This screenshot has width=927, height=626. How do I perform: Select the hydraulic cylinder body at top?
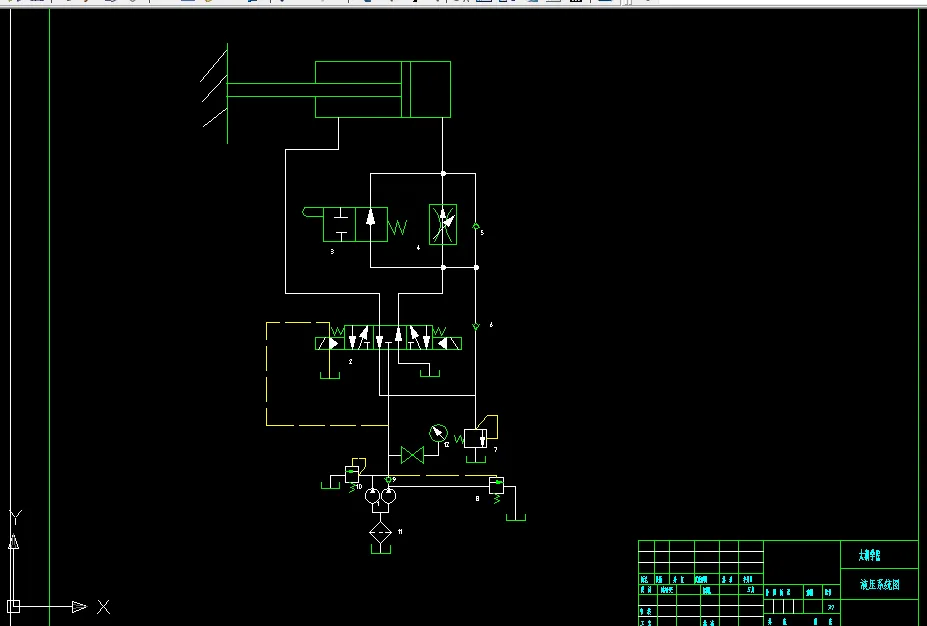[383, 89]
